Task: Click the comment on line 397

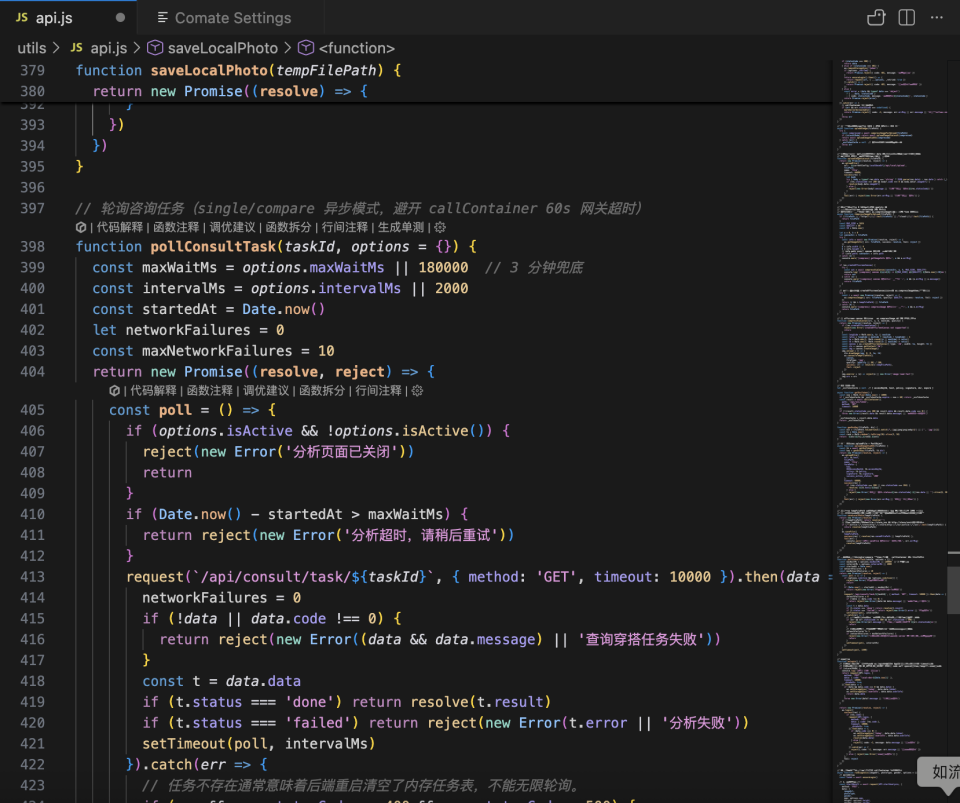Action: point(358,209)
